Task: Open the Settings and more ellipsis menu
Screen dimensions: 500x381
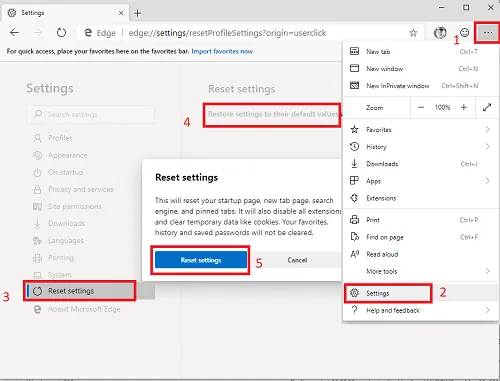Action: (x=488, y=33)
